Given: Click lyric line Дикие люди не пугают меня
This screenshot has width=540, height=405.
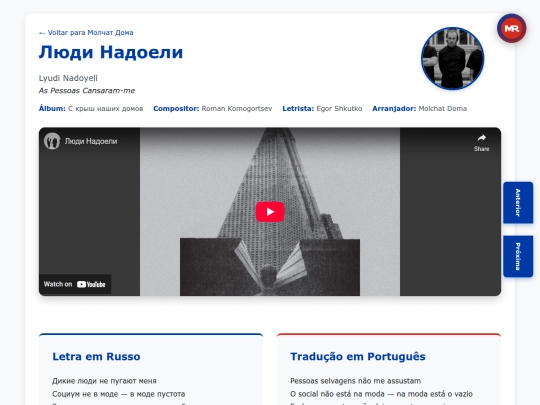Looking at the screenshot, I should point(104,381).
